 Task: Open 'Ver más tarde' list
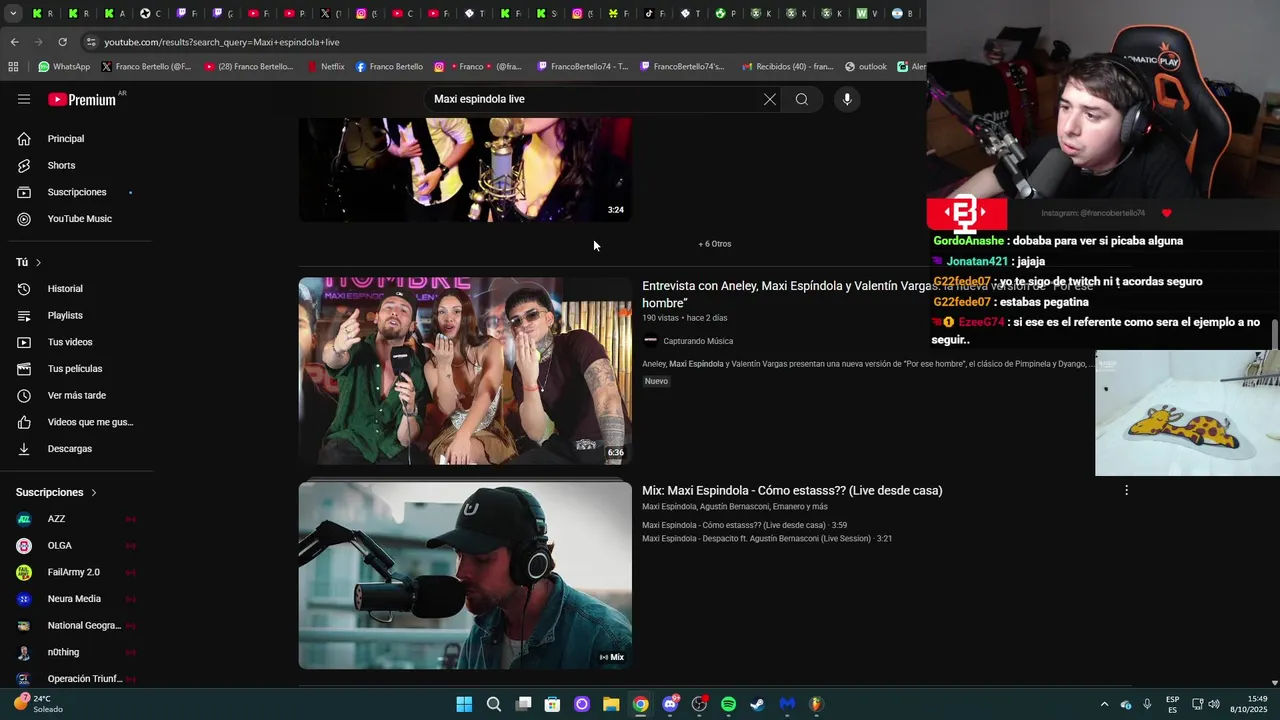(76, 395)
